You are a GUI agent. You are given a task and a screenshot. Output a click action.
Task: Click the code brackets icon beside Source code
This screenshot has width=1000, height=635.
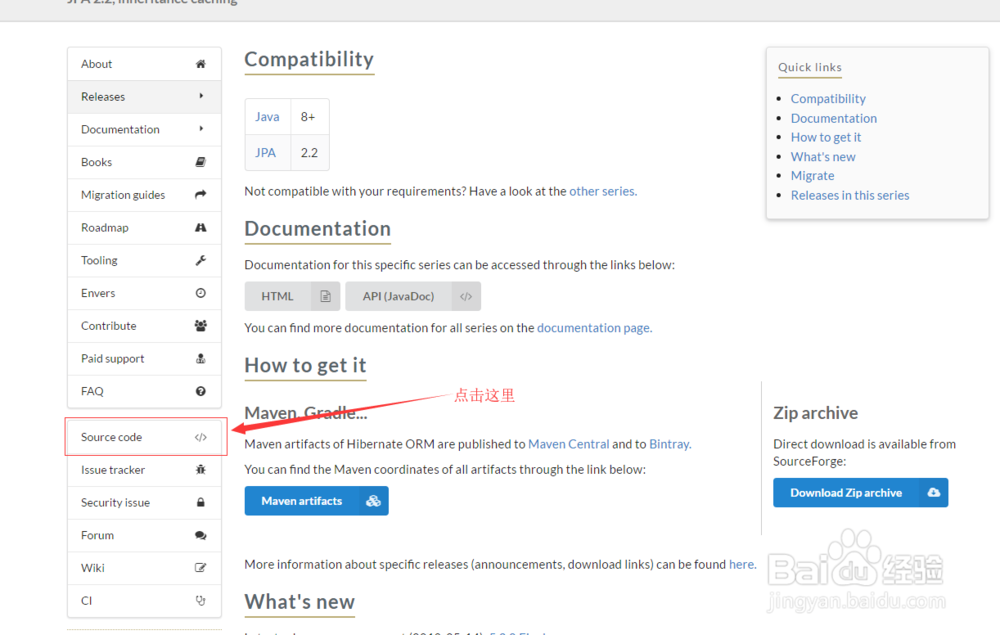pyautogui.click(x=200, y=437)
